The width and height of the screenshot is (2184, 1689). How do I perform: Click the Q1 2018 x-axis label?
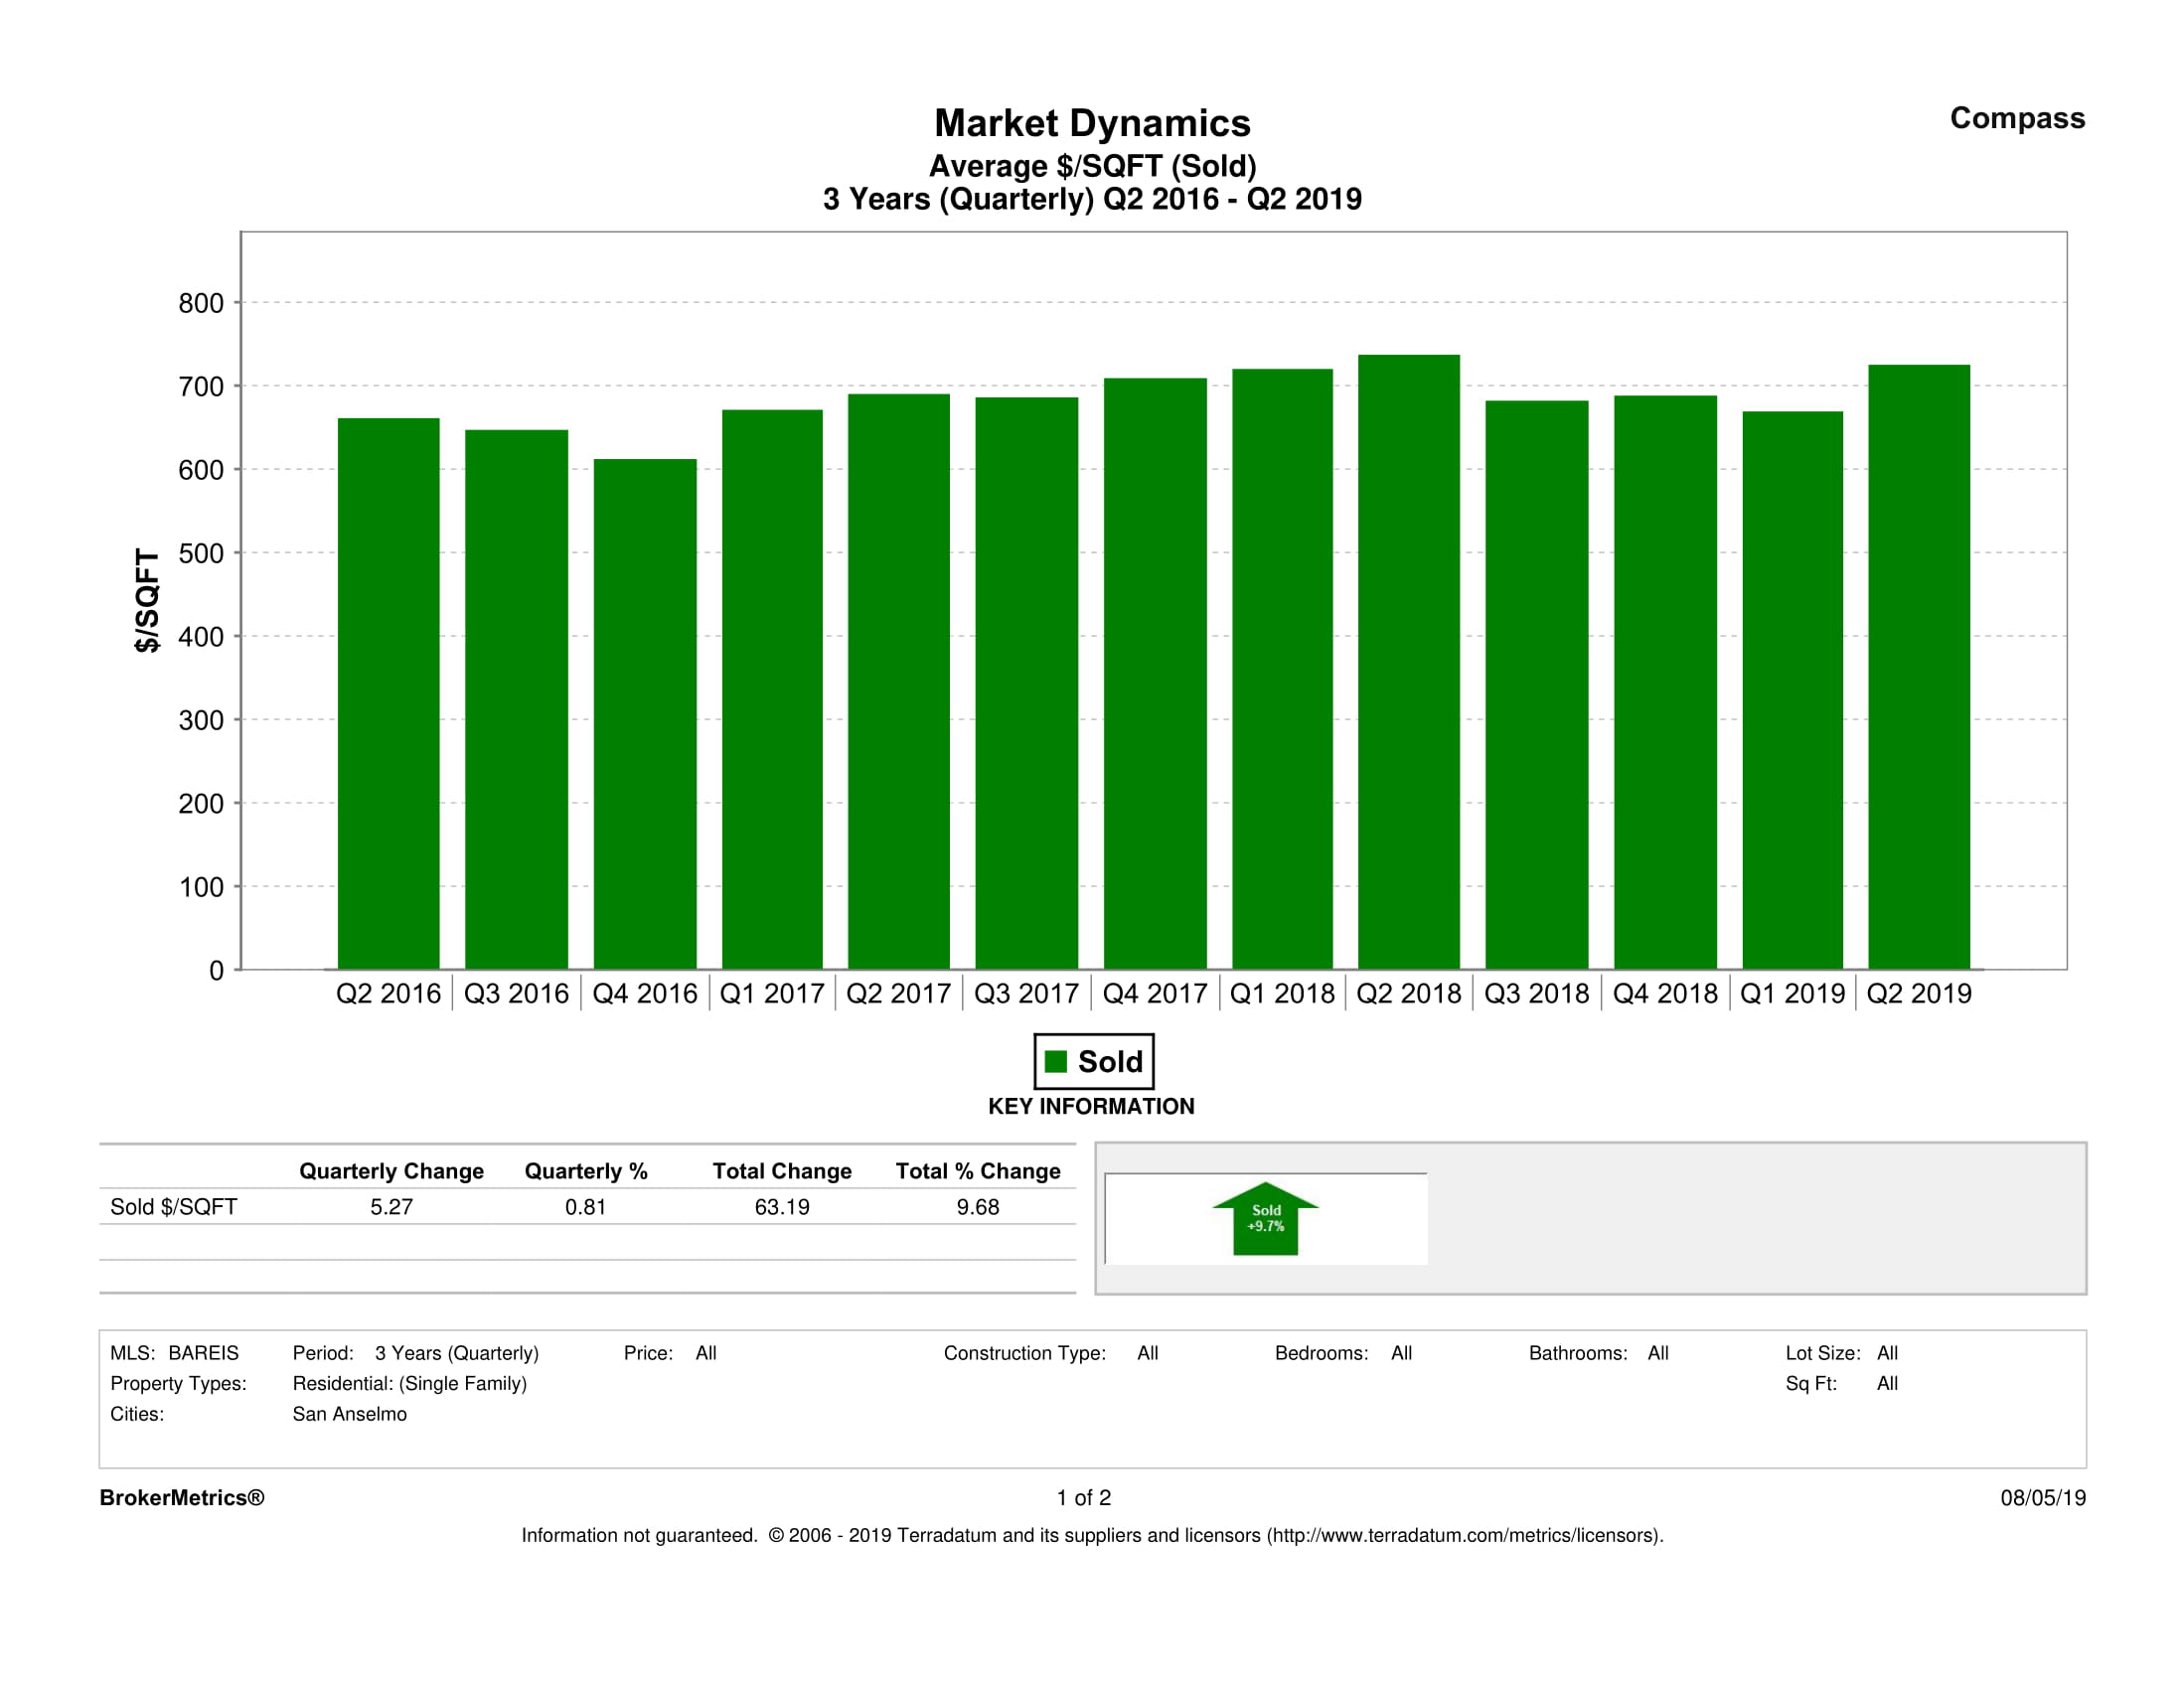[x=1281, y=993]
